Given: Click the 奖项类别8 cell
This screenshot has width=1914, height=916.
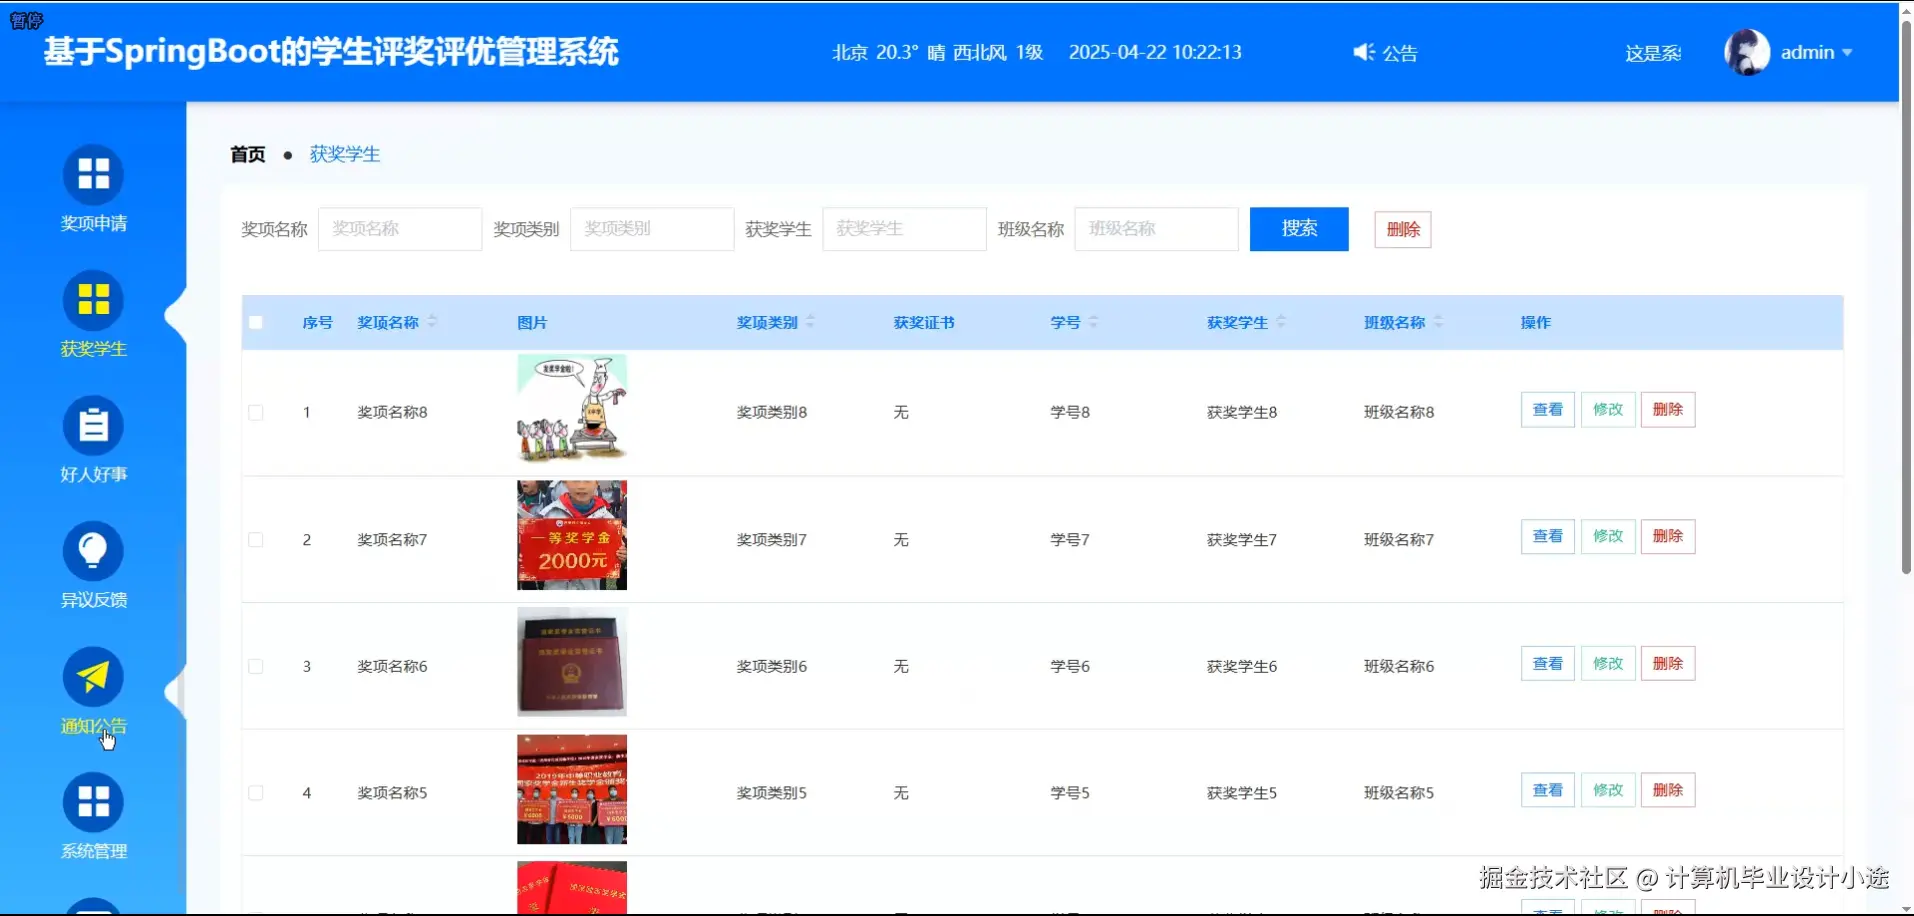Looking at the screenshot, I should pos(772,412).
